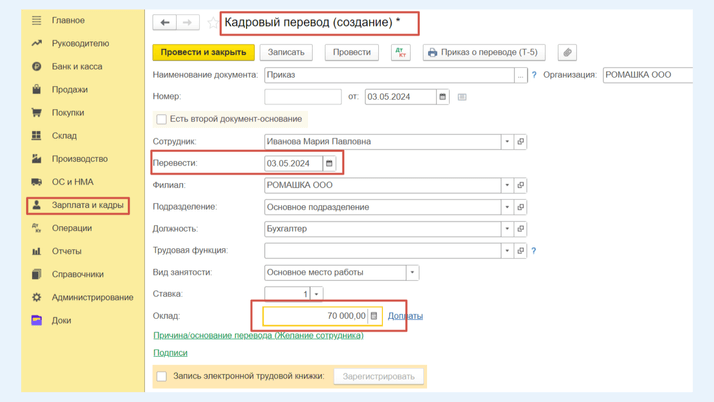Open the calendar for the document date field

(x=443, y=97)
